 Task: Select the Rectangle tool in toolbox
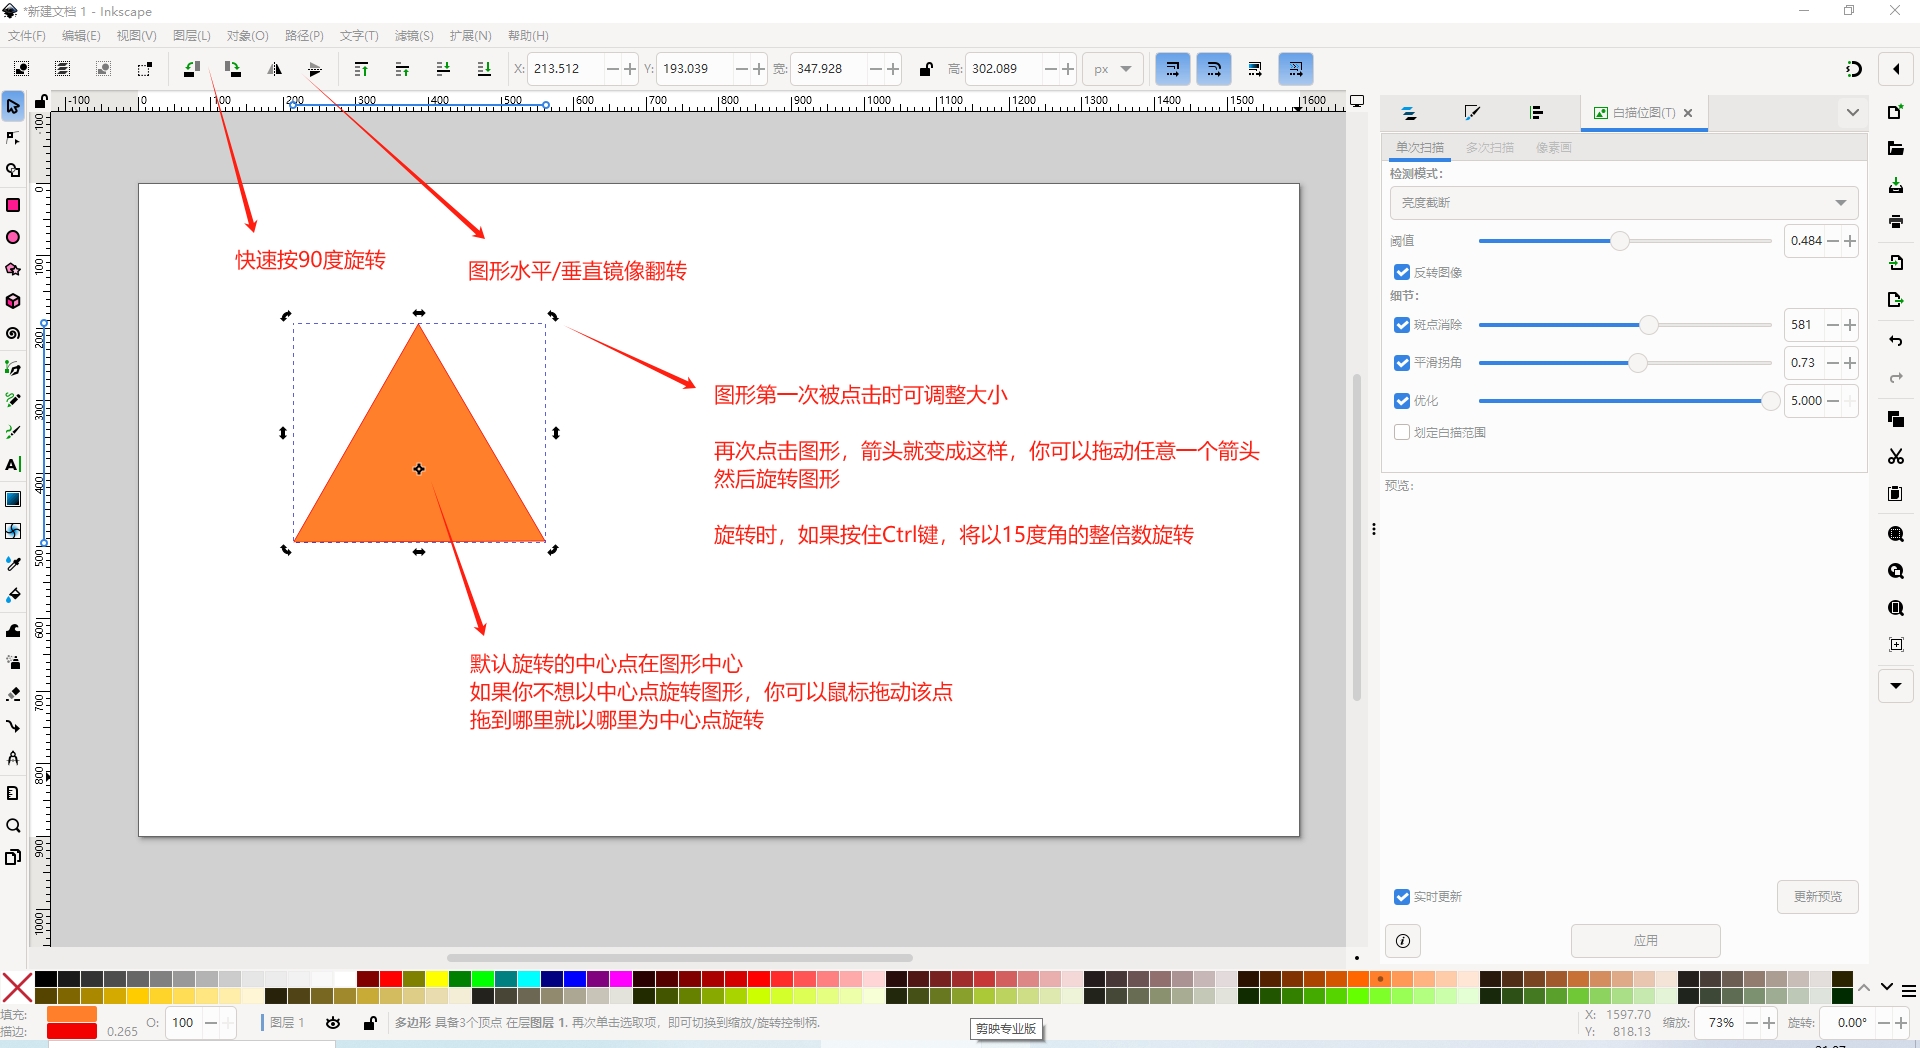pos(13,205)
